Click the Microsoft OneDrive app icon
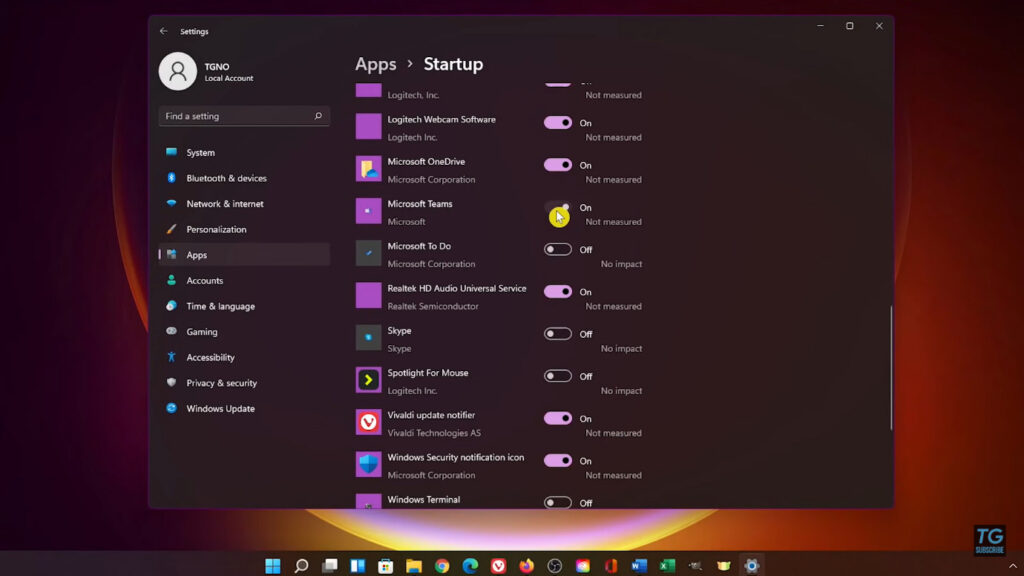1024x576 pixels. tap(368, 168)
